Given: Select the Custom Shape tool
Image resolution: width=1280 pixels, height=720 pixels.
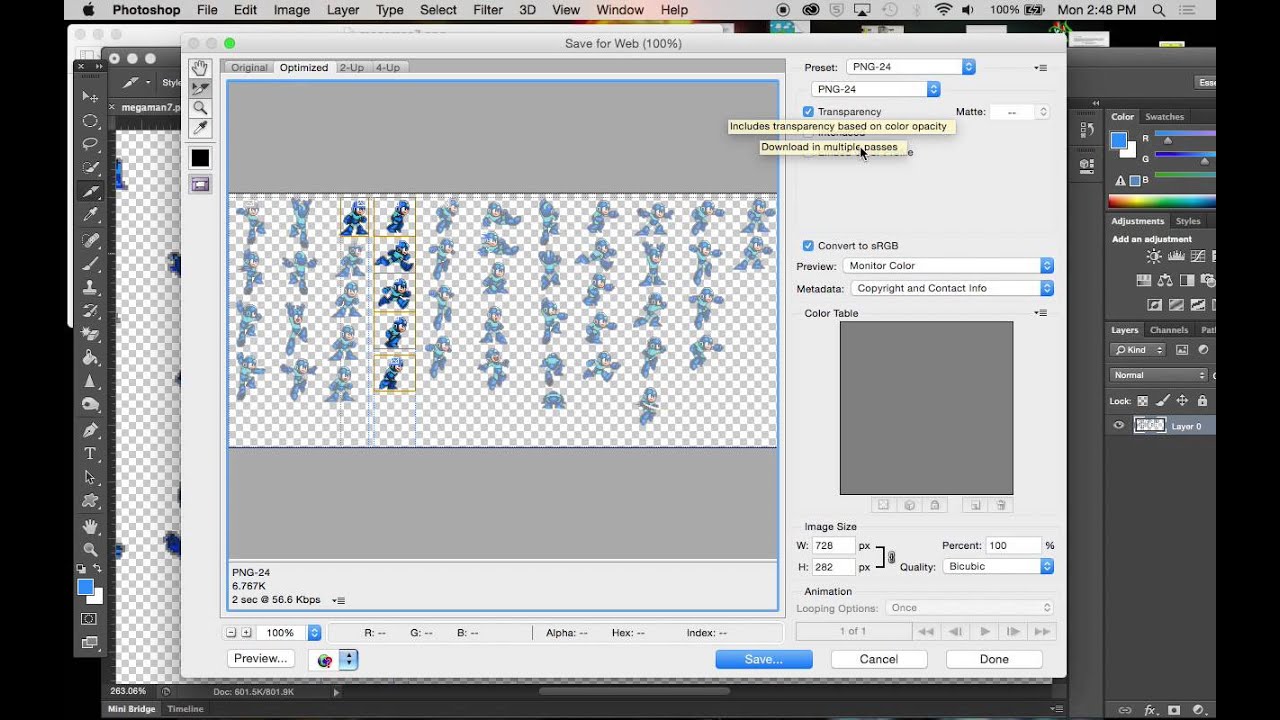Looking at the screenshot, I should 91,501.
